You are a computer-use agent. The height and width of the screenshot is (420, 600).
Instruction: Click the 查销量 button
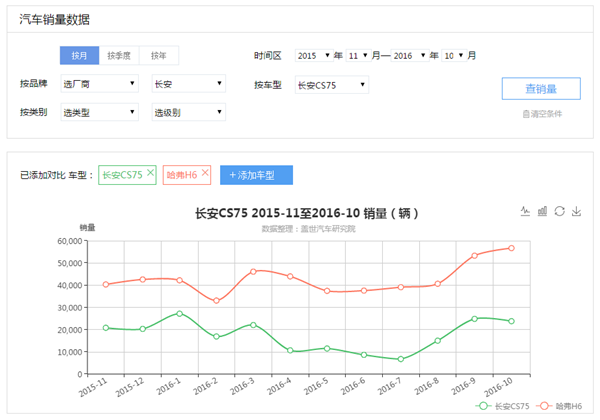coord(541,89)
